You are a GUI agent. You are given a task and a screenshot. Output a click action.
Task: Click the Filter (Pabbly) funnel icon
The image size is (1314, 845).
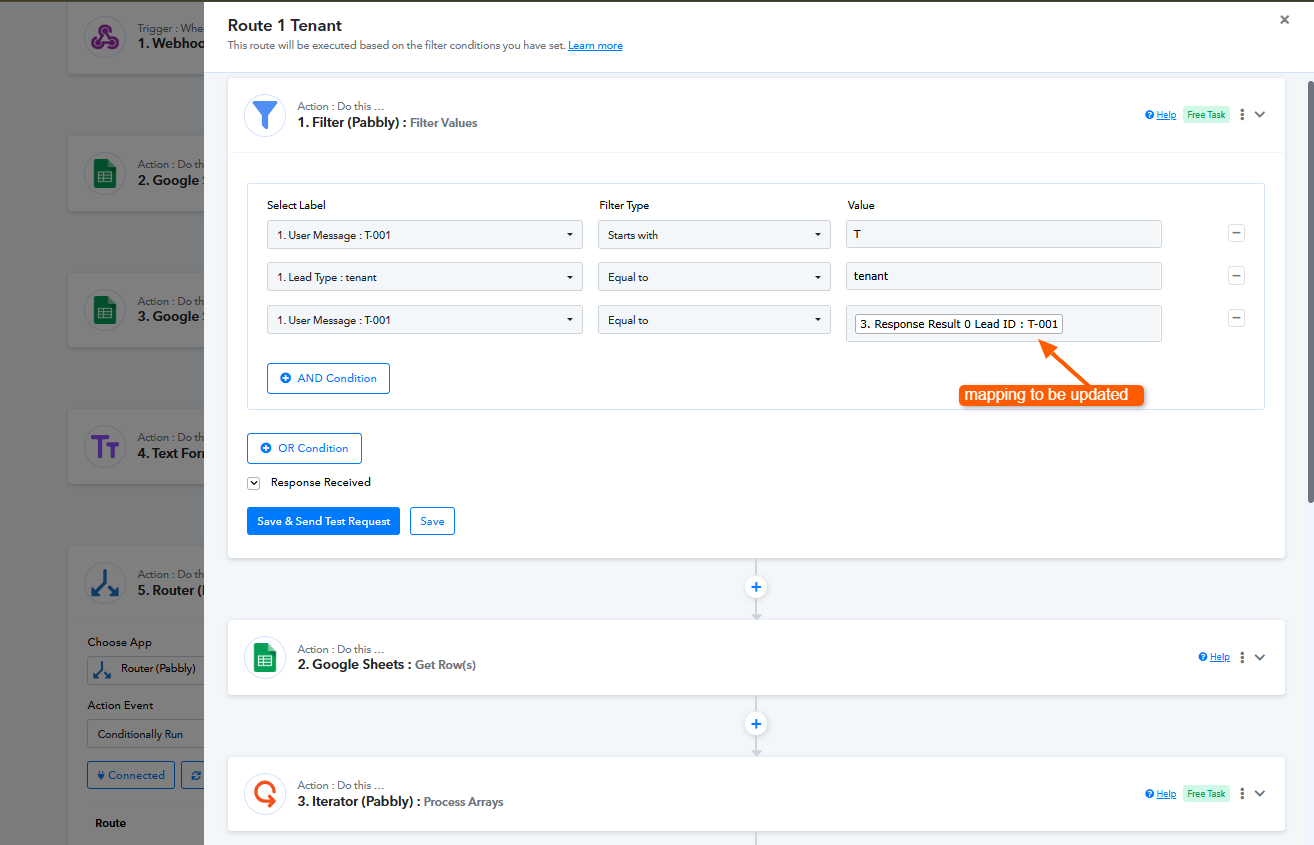(265, 115)
